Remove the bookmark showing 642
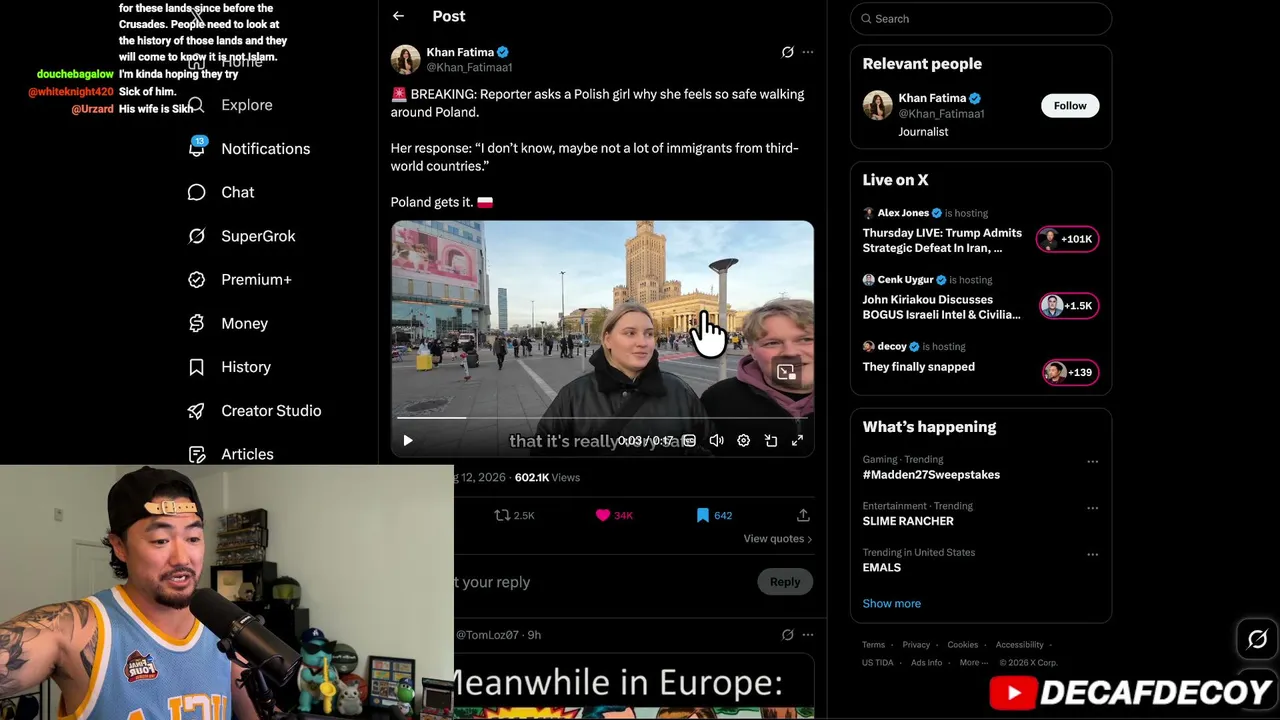The image size is (1280, 720). pyautogui.click(x=714, y=515)
